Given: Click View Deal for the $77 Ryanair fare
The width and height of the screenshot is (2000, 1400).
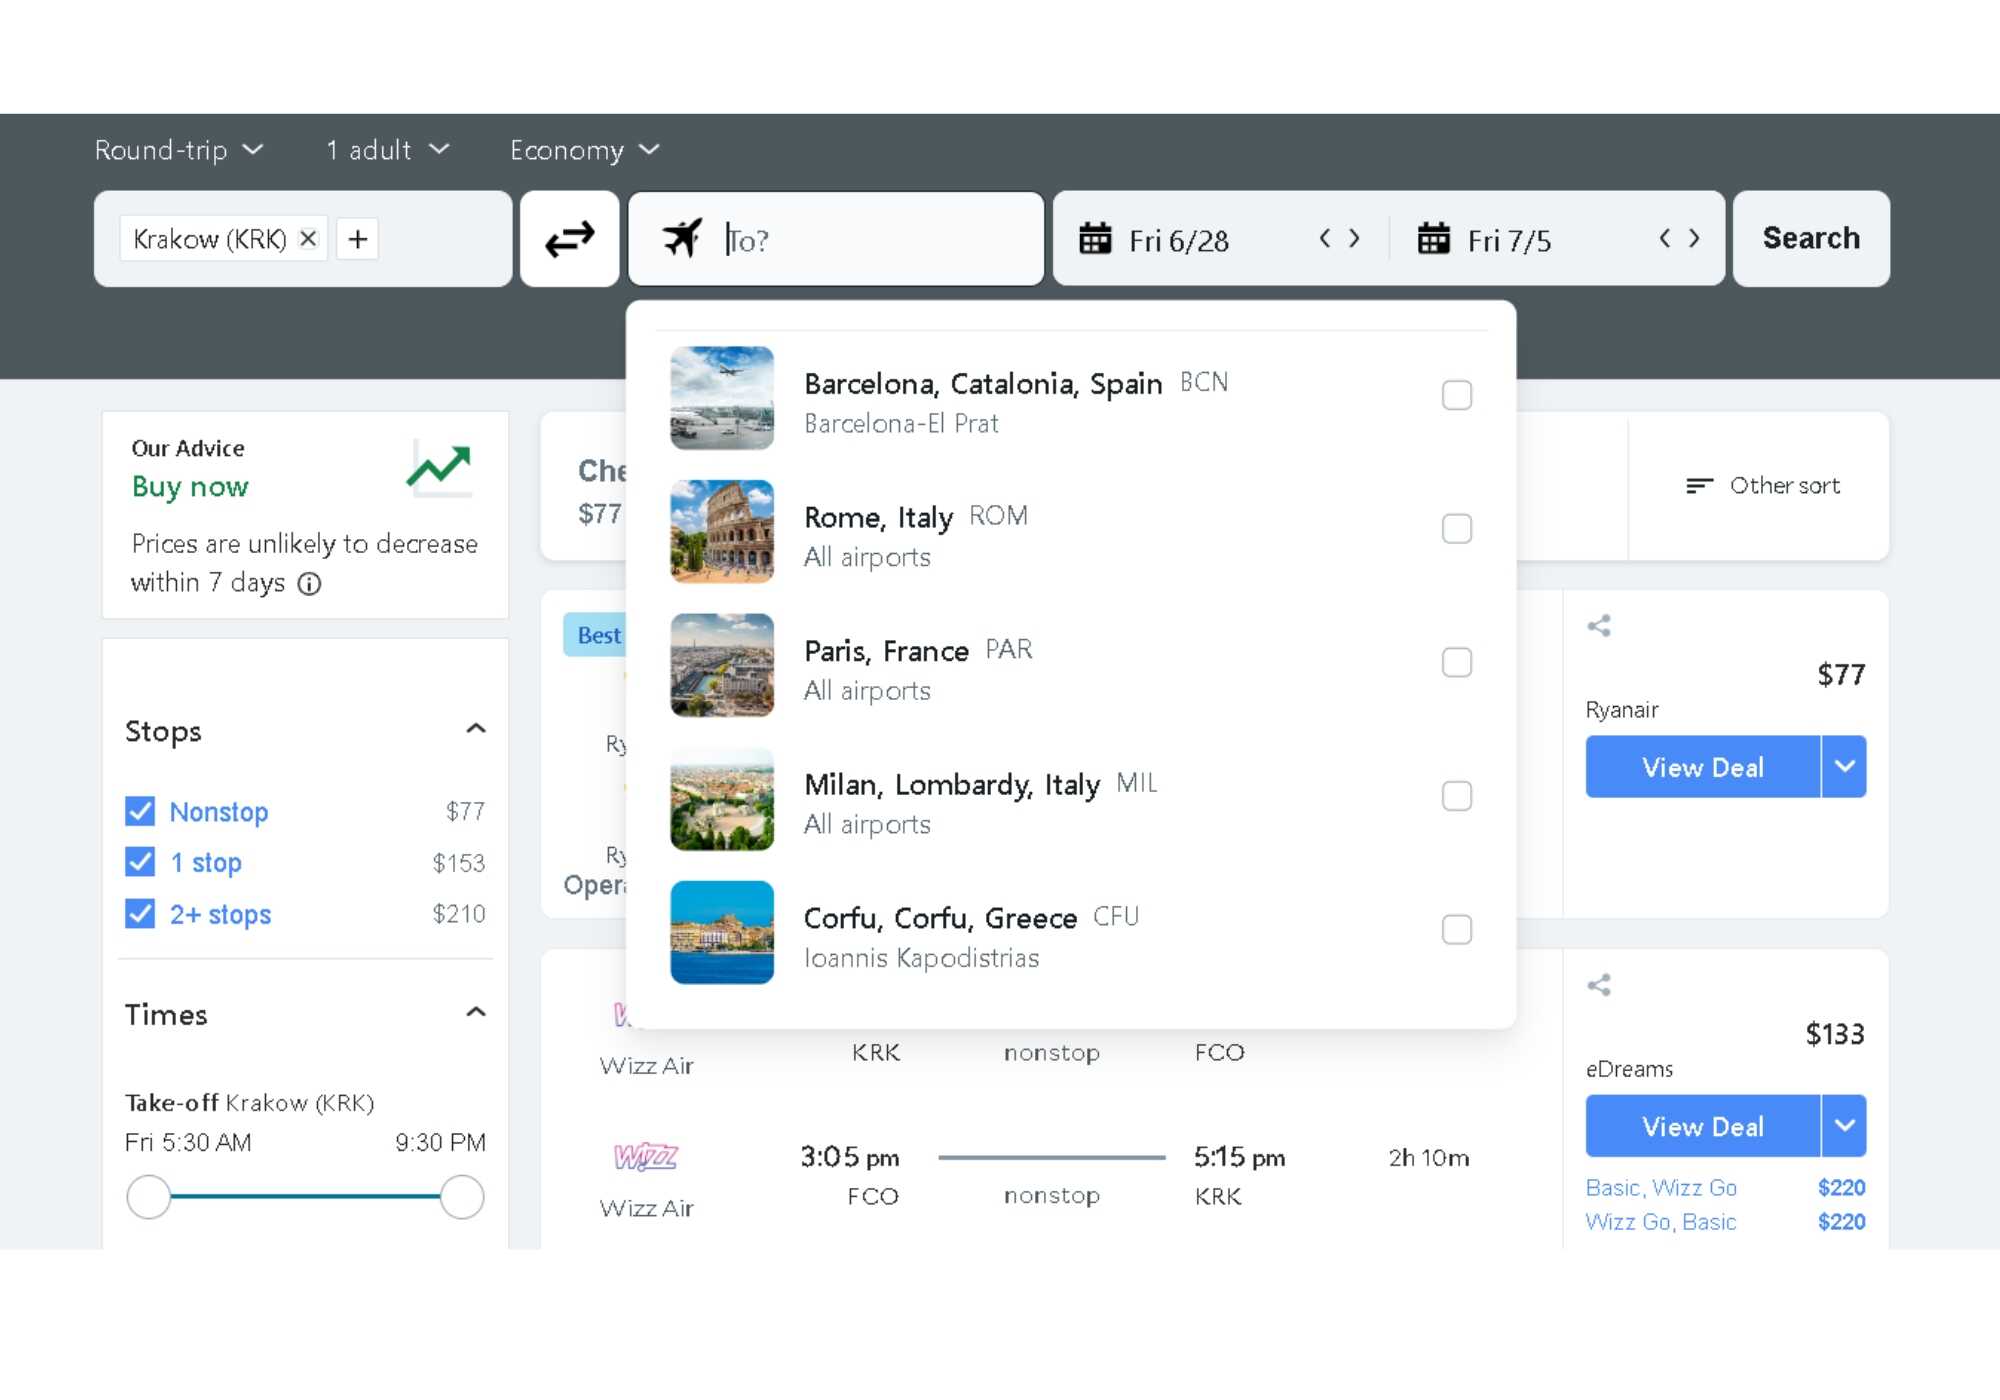Looking at the screenshot, I should coord(1702,767).
